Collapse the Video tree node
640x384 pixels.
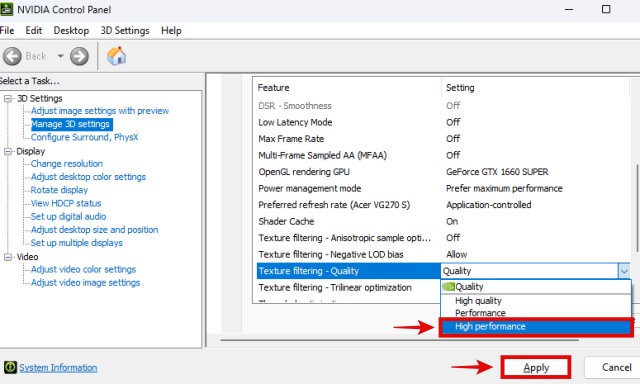(x=8, y=257)
